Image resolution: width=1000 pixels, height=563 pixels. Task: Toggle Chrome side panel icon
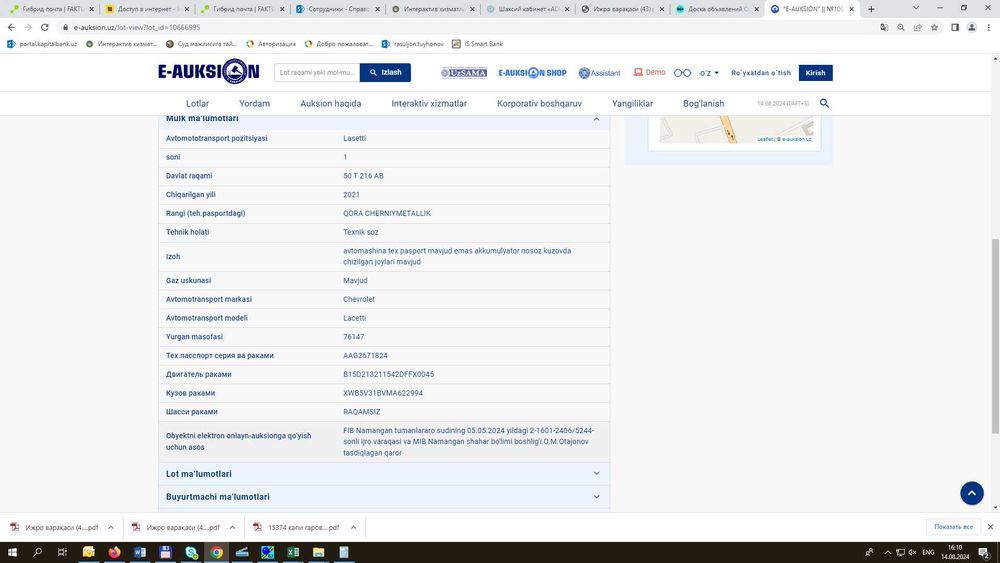pyautogui.click(x=955, y=27)
